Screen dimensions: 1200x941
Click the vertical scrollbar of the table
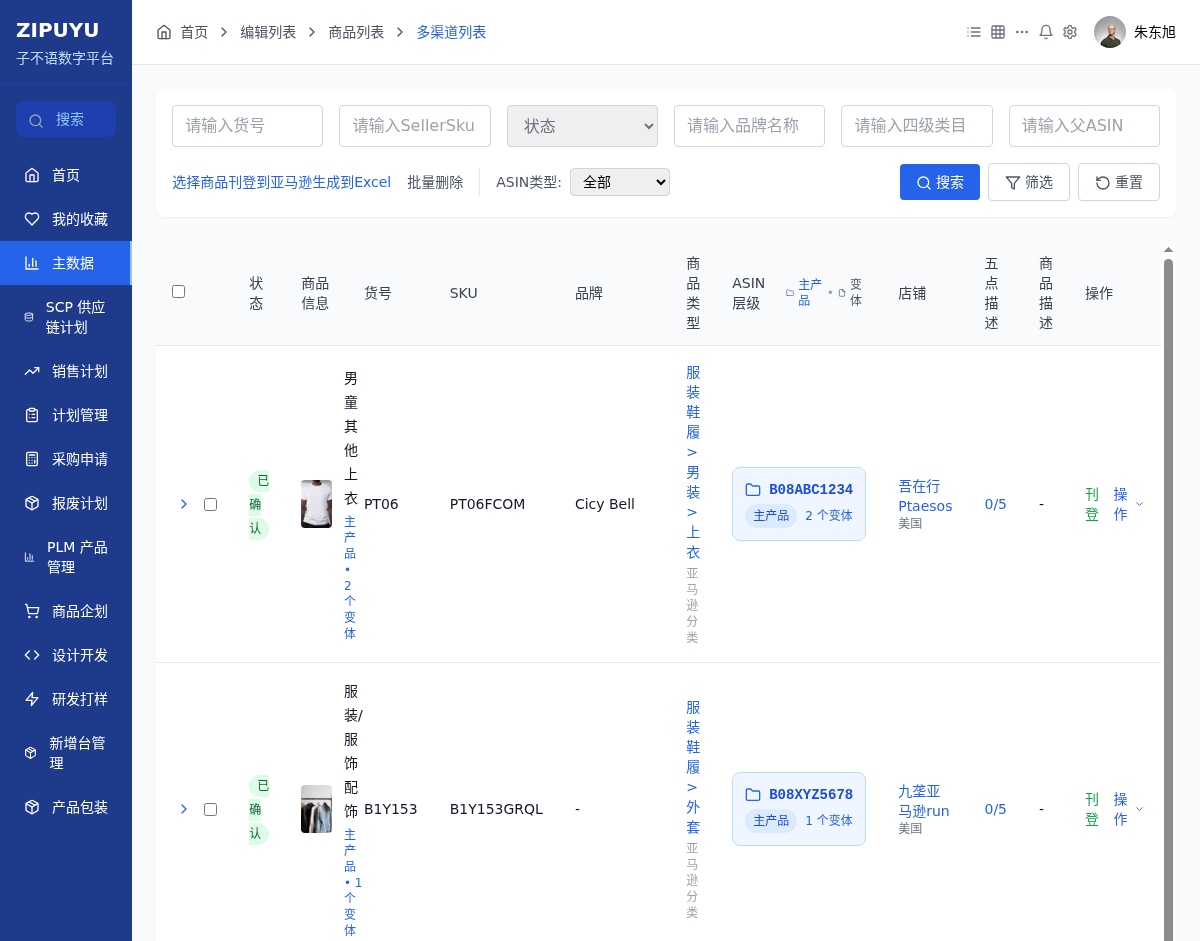1167,600
